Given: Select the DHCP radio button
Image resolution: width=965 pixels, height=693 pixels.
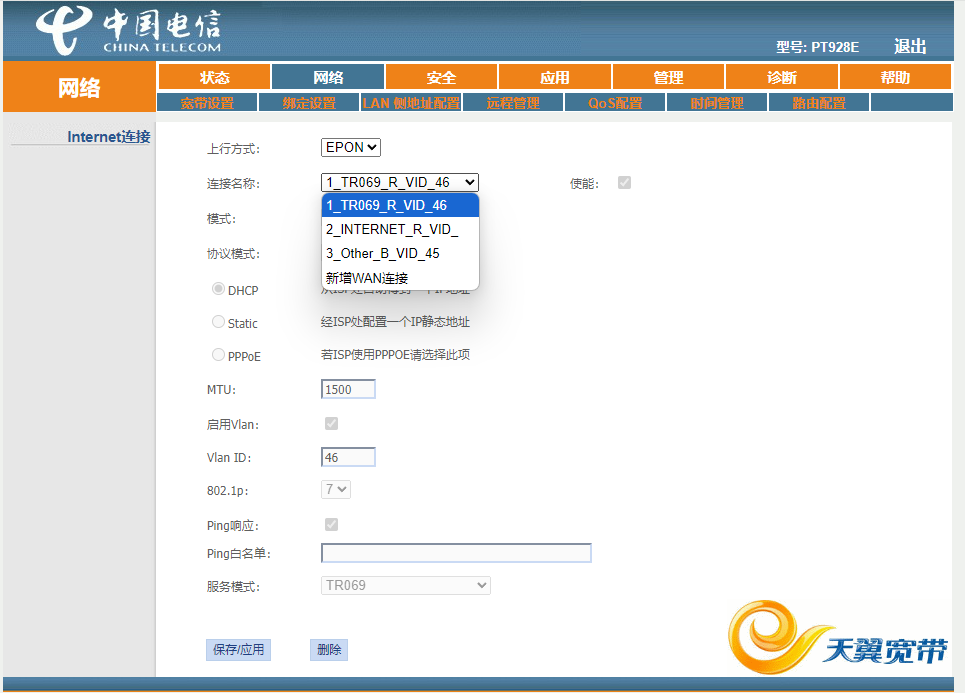Looking at the screenshot, I should tap(218, 289).
